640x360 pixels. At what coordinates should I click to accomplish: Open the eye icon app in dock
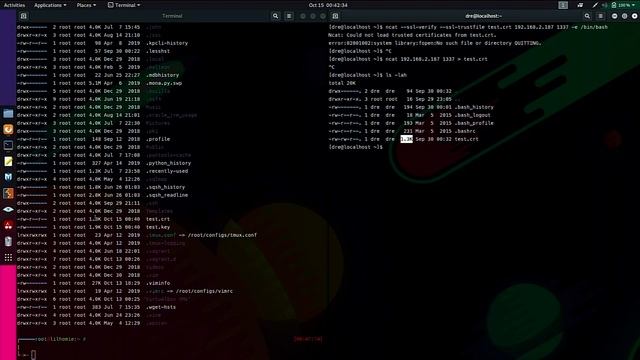[8, 209]
